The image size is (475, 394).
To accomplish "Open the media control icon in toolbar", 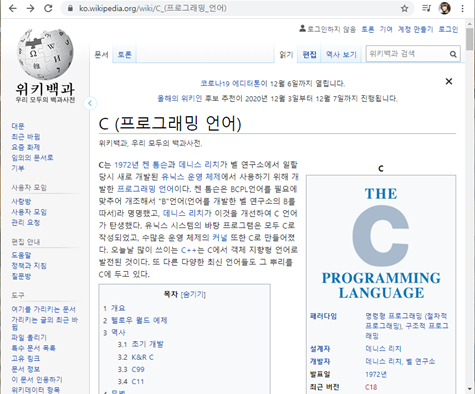I will (426, 8).
